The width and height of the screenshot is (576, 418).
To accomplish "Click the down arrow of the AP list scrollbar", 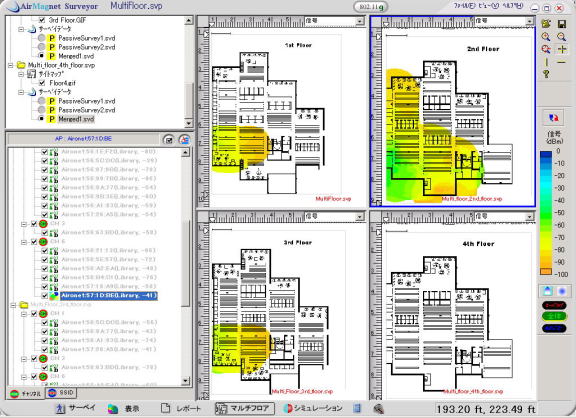I will (x=186, y=381).
